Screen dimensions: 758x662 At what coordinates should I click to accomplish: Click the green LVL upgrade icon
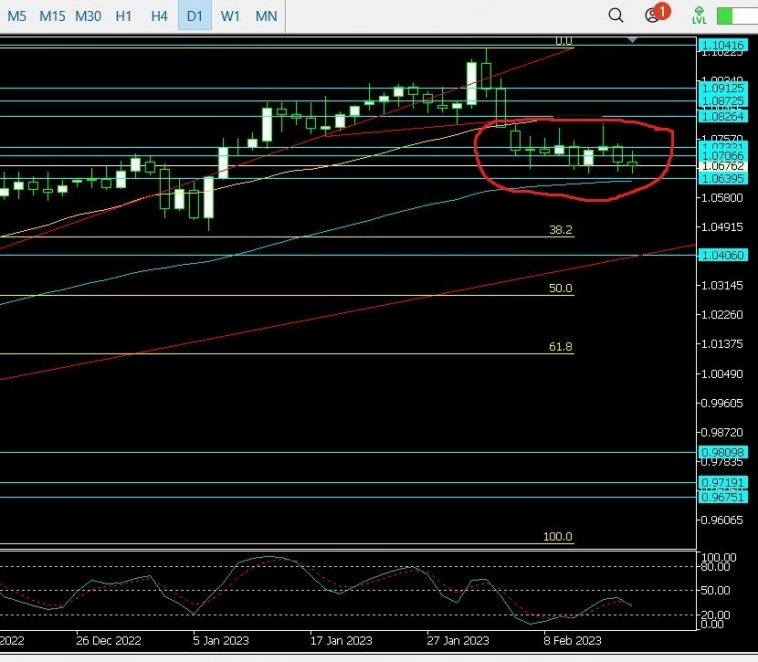click(699, 15)
